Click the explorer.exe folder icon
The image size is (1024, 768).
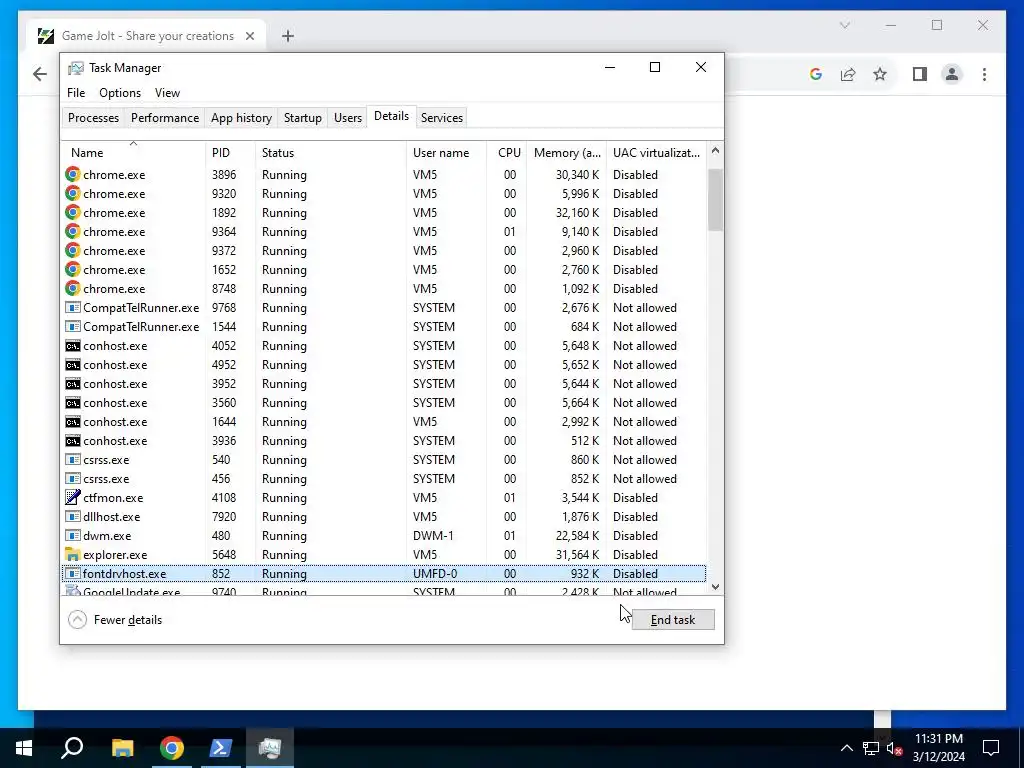click(x=73, y=554)
